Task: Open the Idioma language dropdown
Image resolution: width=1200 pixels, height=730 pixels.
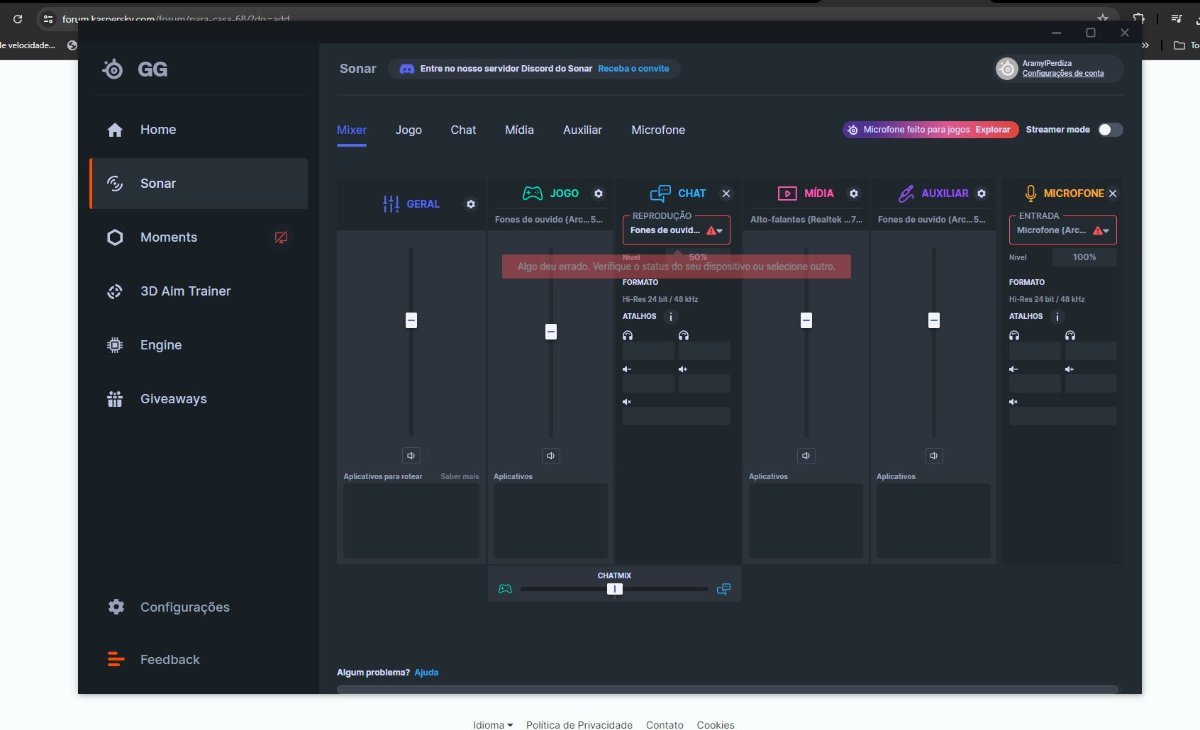Action: 494,725
